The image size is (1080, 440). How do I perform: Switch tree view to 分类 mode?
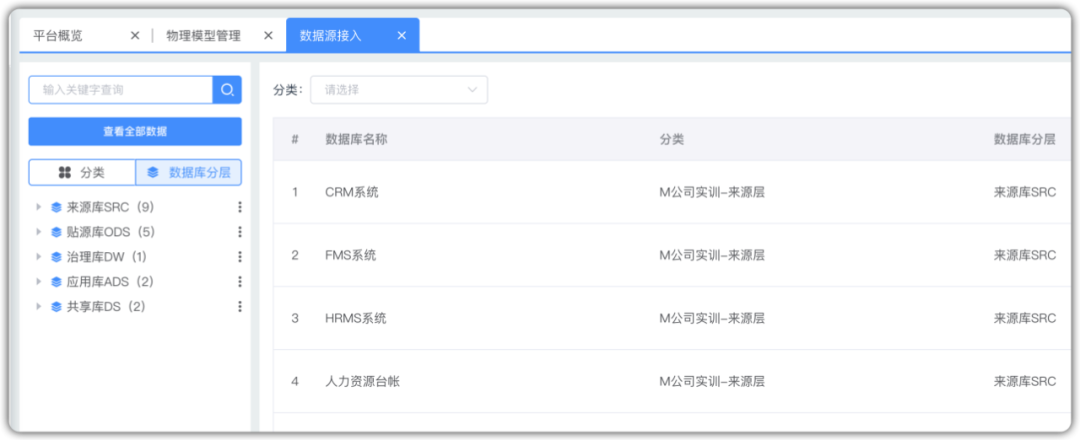pos(82,172)
